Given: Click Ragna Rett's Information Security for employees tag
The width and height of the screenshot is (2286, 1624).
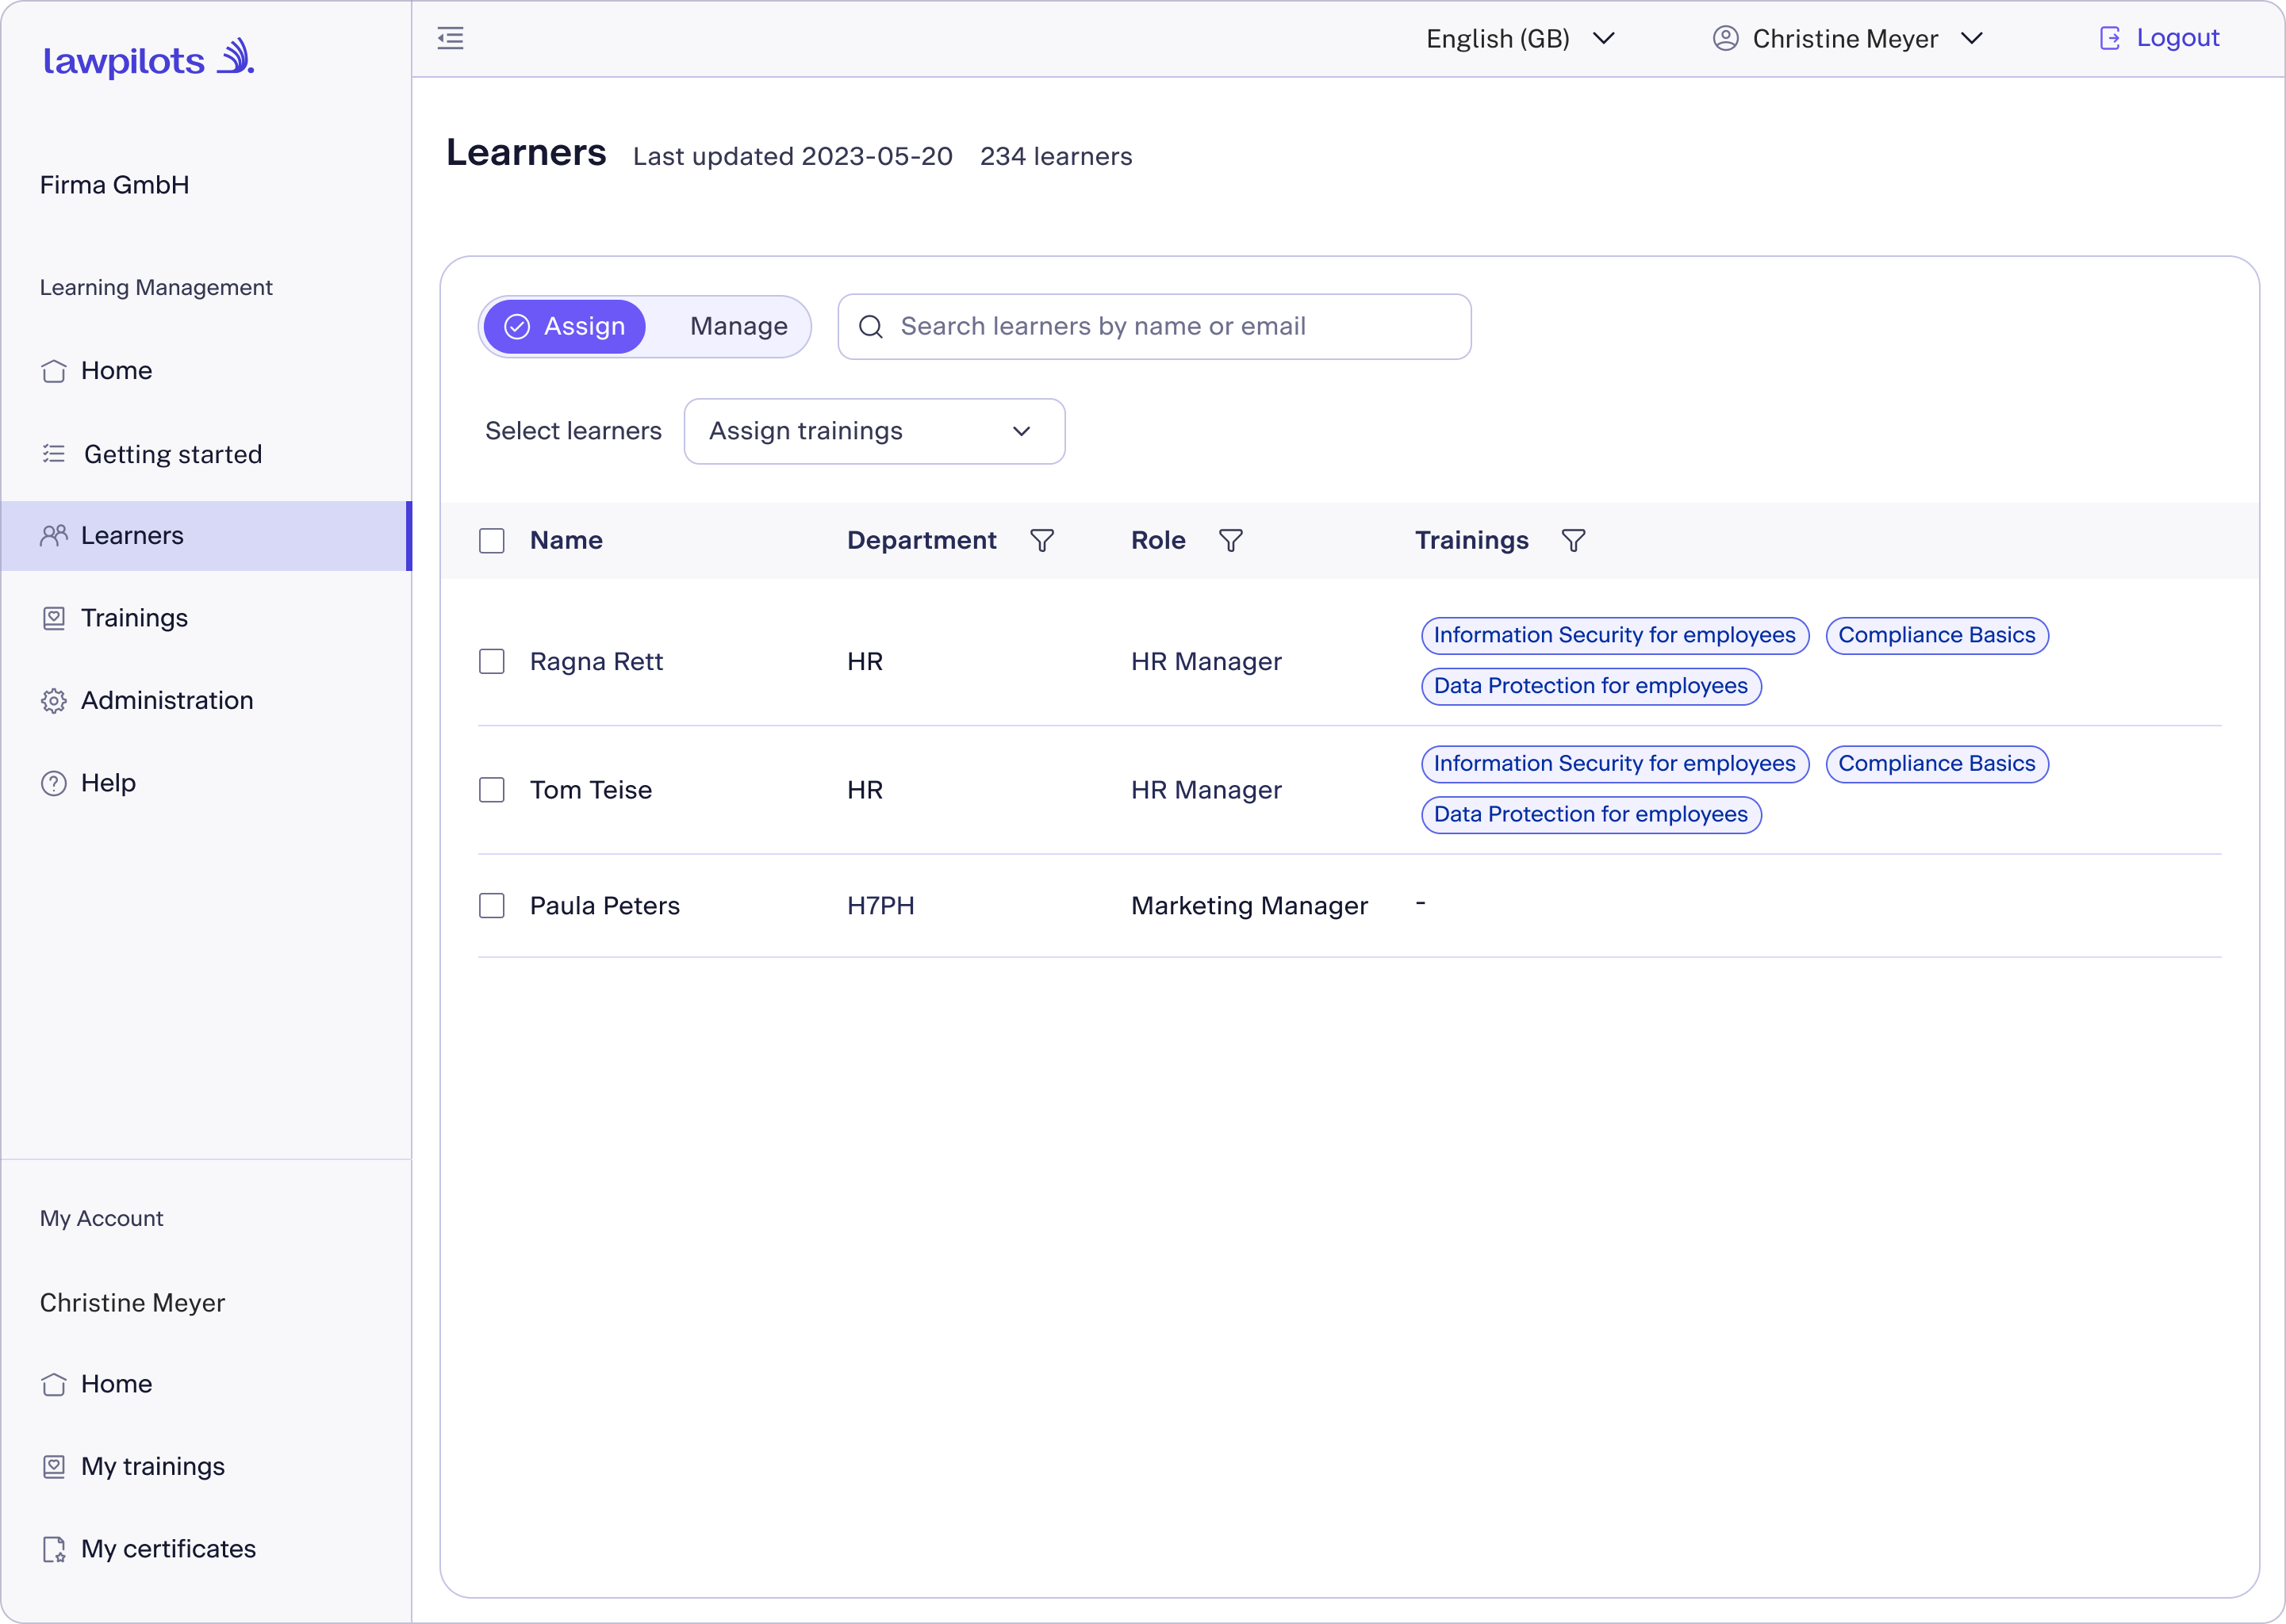Looking at the screenshot, I should [1615, 636].
